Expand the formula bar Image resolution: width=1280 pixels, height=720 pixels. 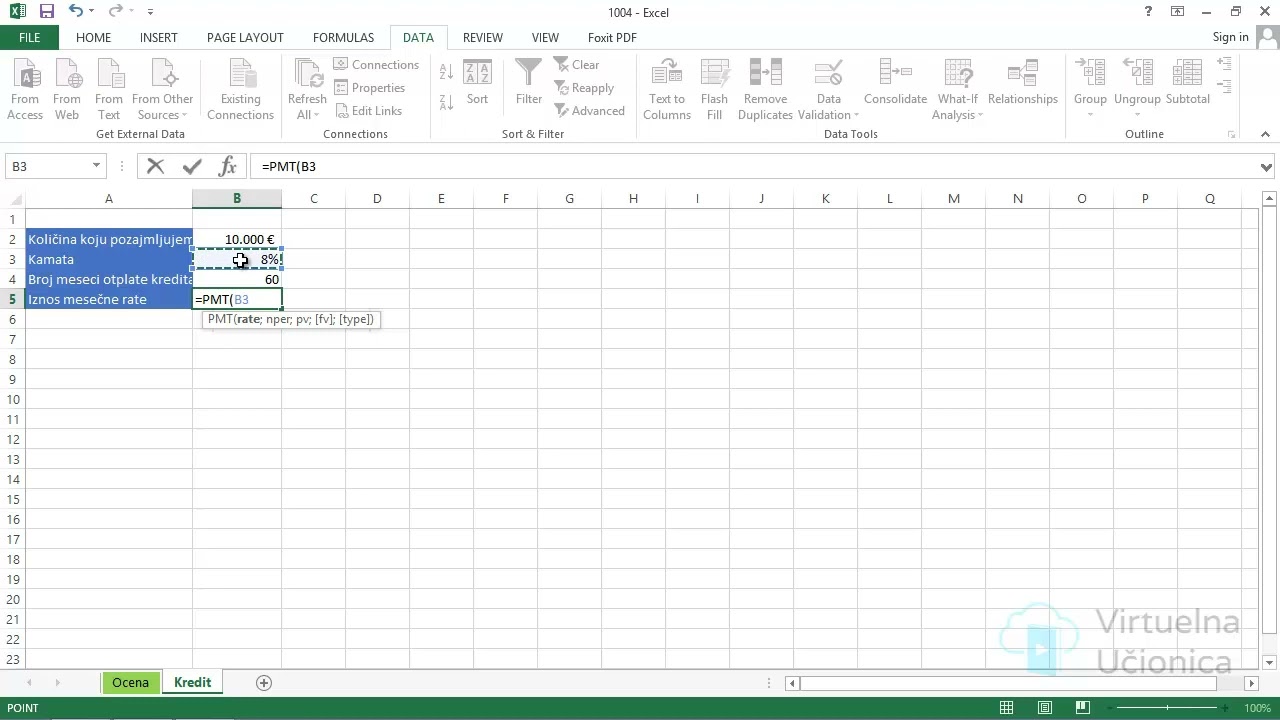coord(1267,167)
